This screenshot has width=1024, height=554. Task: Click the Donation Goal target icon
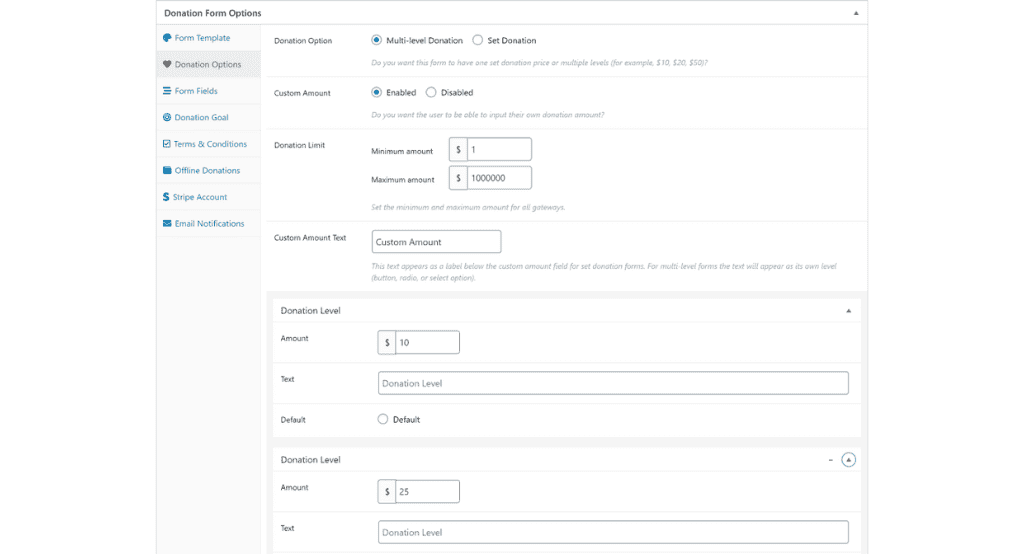pos(167,118)
